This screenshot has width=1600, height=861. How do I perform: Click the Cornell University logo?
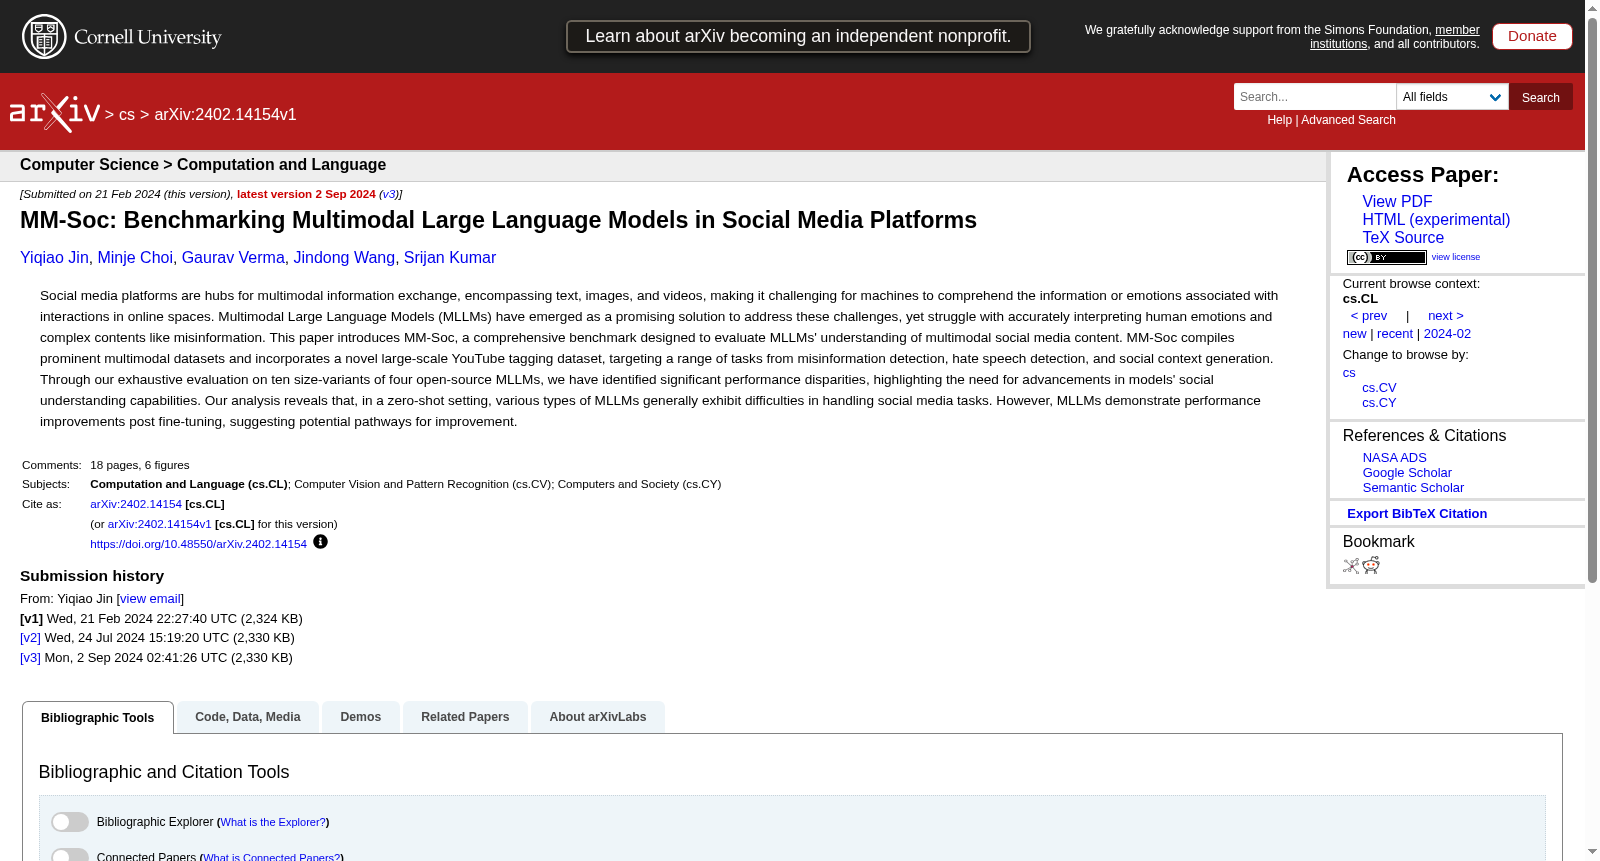click(x=122, y=37)
